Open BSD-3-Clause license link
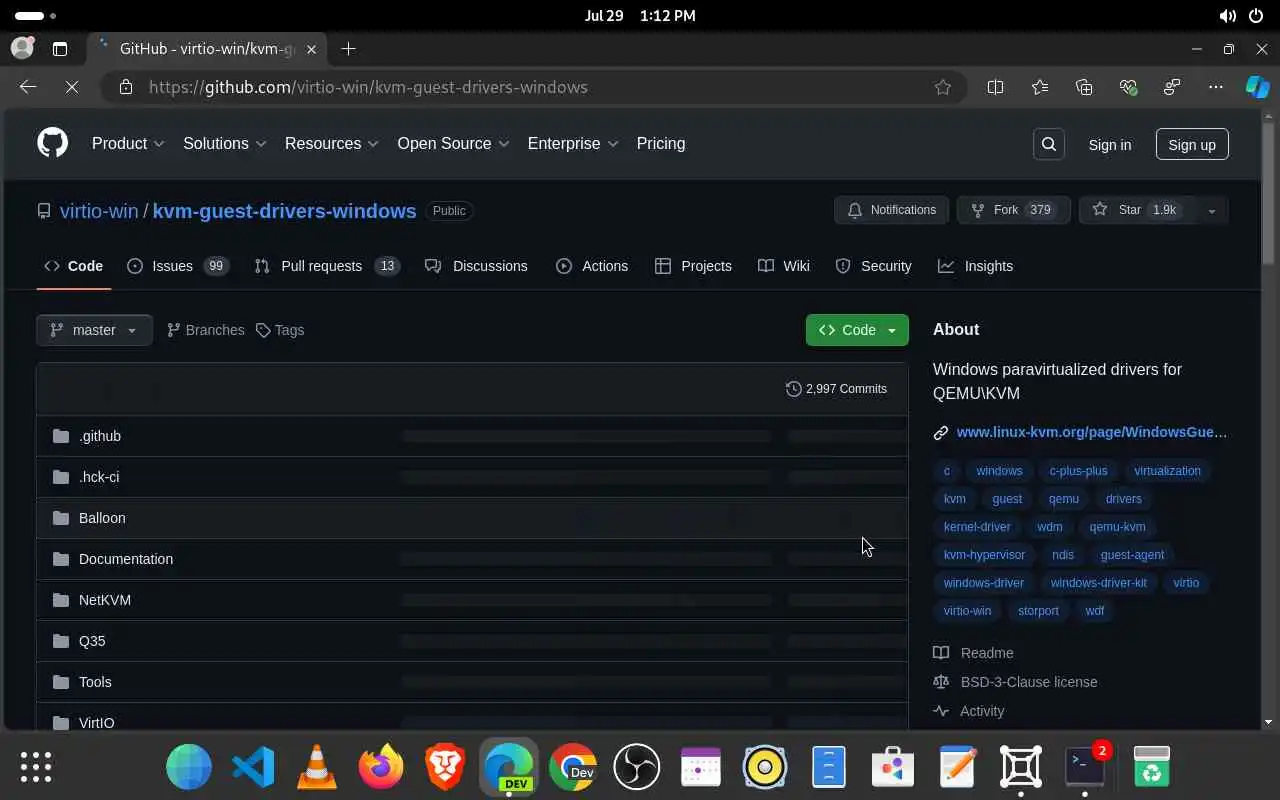This screenshot has width=1280, height=800. [1016, 682]
